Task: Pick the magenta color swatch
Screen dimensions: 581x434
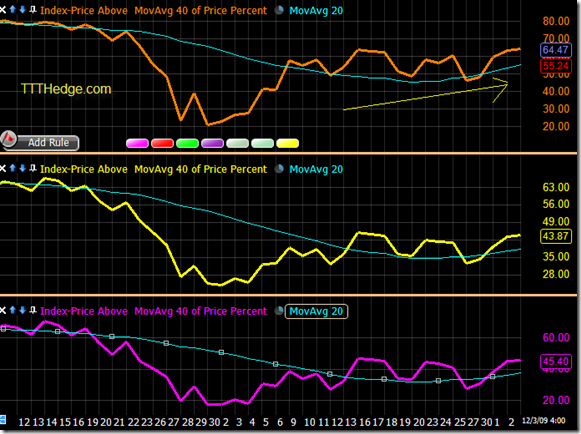Action: click(x=137, y=143)
